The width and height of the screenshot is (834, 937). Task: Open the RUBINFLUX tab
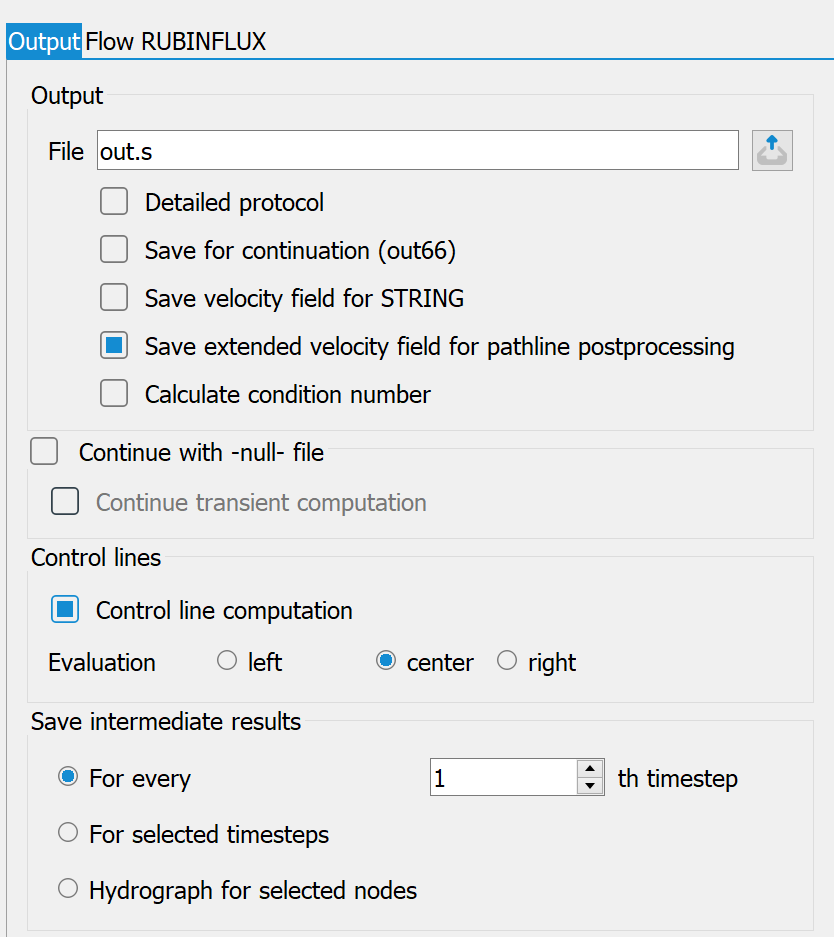pos(203,41)
